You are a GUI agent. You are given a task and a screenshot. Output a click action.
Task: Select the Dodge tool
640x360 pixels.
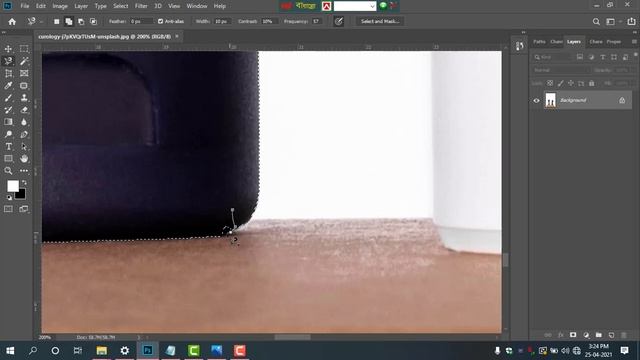click(x=8, y=134)
